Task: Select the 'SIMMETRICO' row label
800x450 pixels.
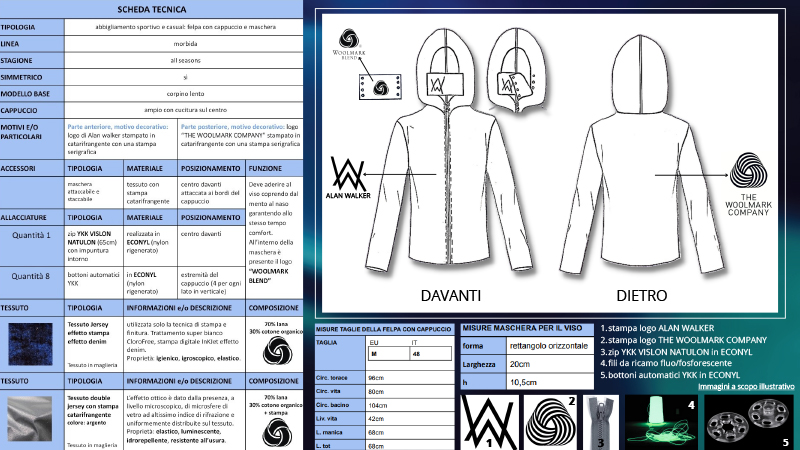Action: [x=21, y=78]
